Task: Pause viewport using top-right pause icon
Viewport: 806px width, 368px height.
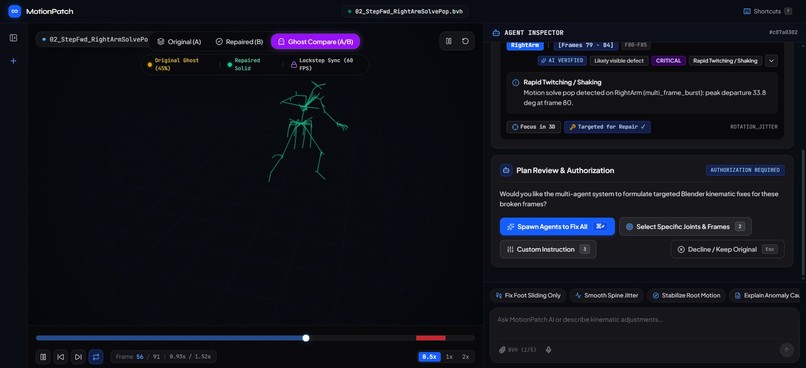Action: coord(449,41)
